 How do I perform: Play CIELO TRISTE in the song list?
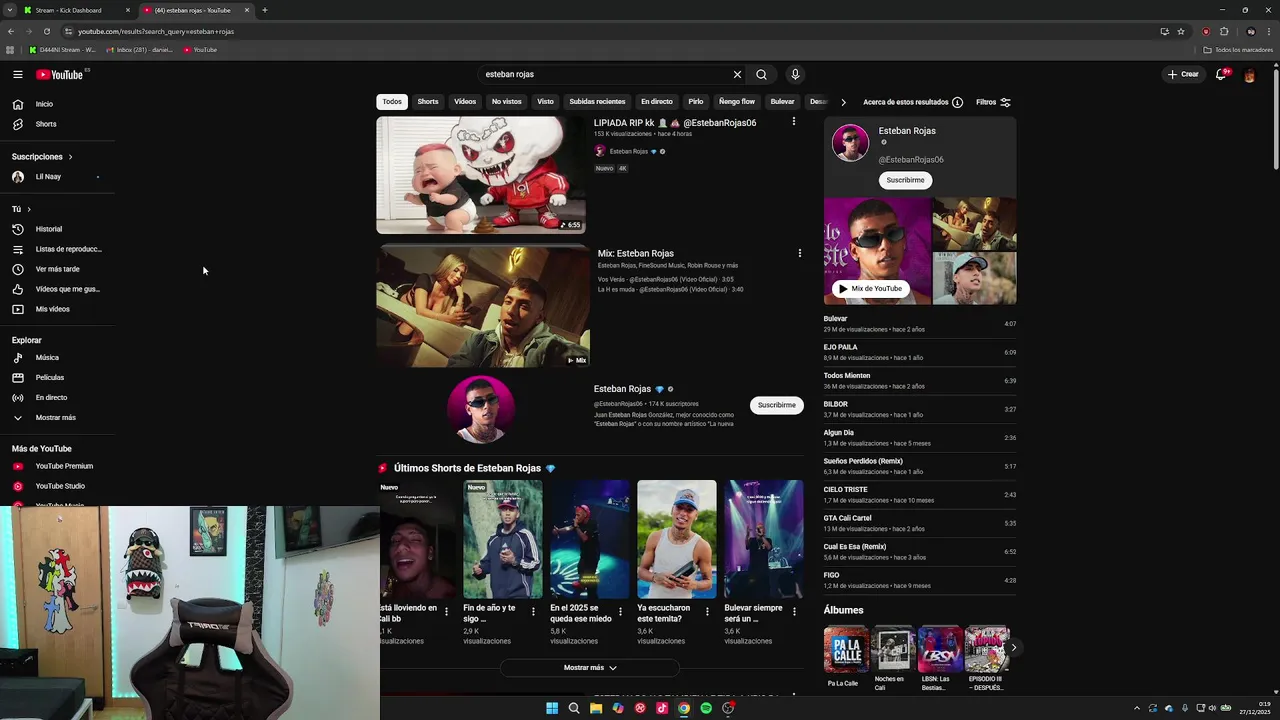[x=920, y=495]
